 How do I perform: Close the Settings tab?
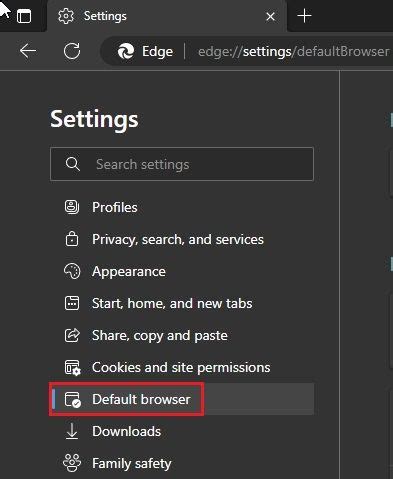270,16
